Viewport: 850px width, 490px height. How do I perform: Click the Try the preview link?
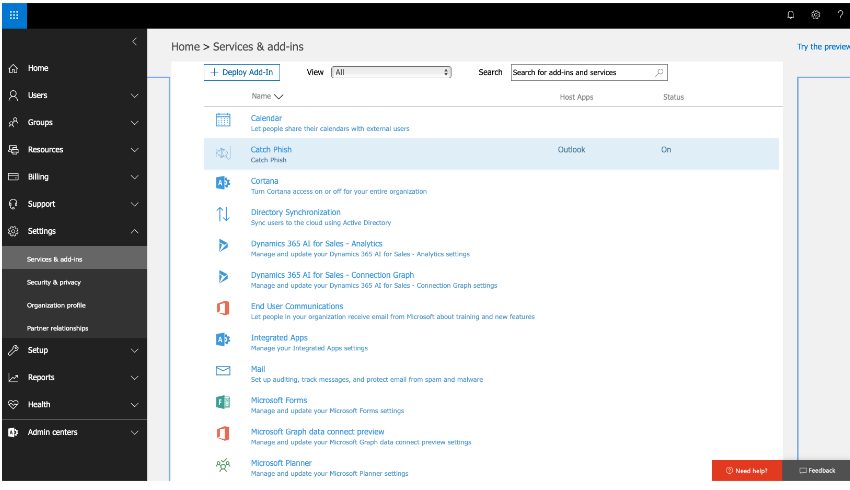pyautogui.click(x=823, y=47)
